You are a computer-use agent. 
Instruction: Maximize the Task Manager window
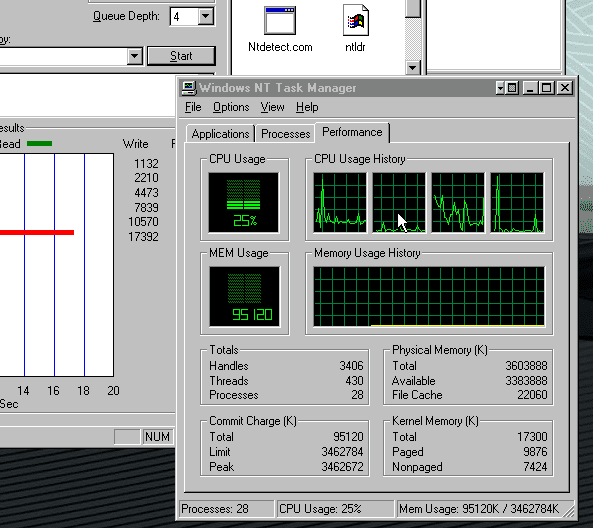(x=546, y=88)
